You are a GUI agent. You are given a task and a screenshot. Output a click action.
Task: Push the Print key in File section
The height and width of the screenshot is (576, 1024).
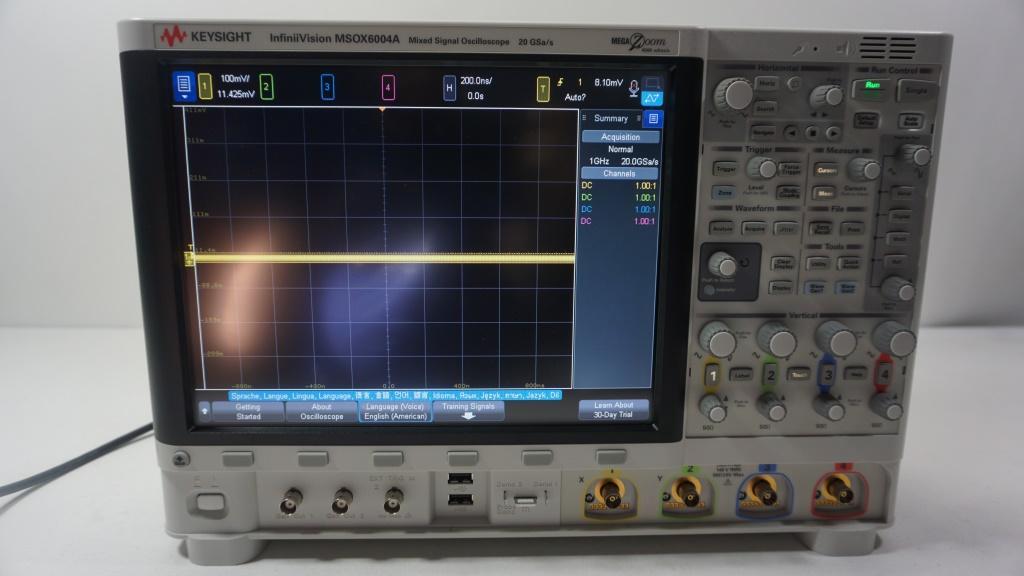[x=852, y=229]
